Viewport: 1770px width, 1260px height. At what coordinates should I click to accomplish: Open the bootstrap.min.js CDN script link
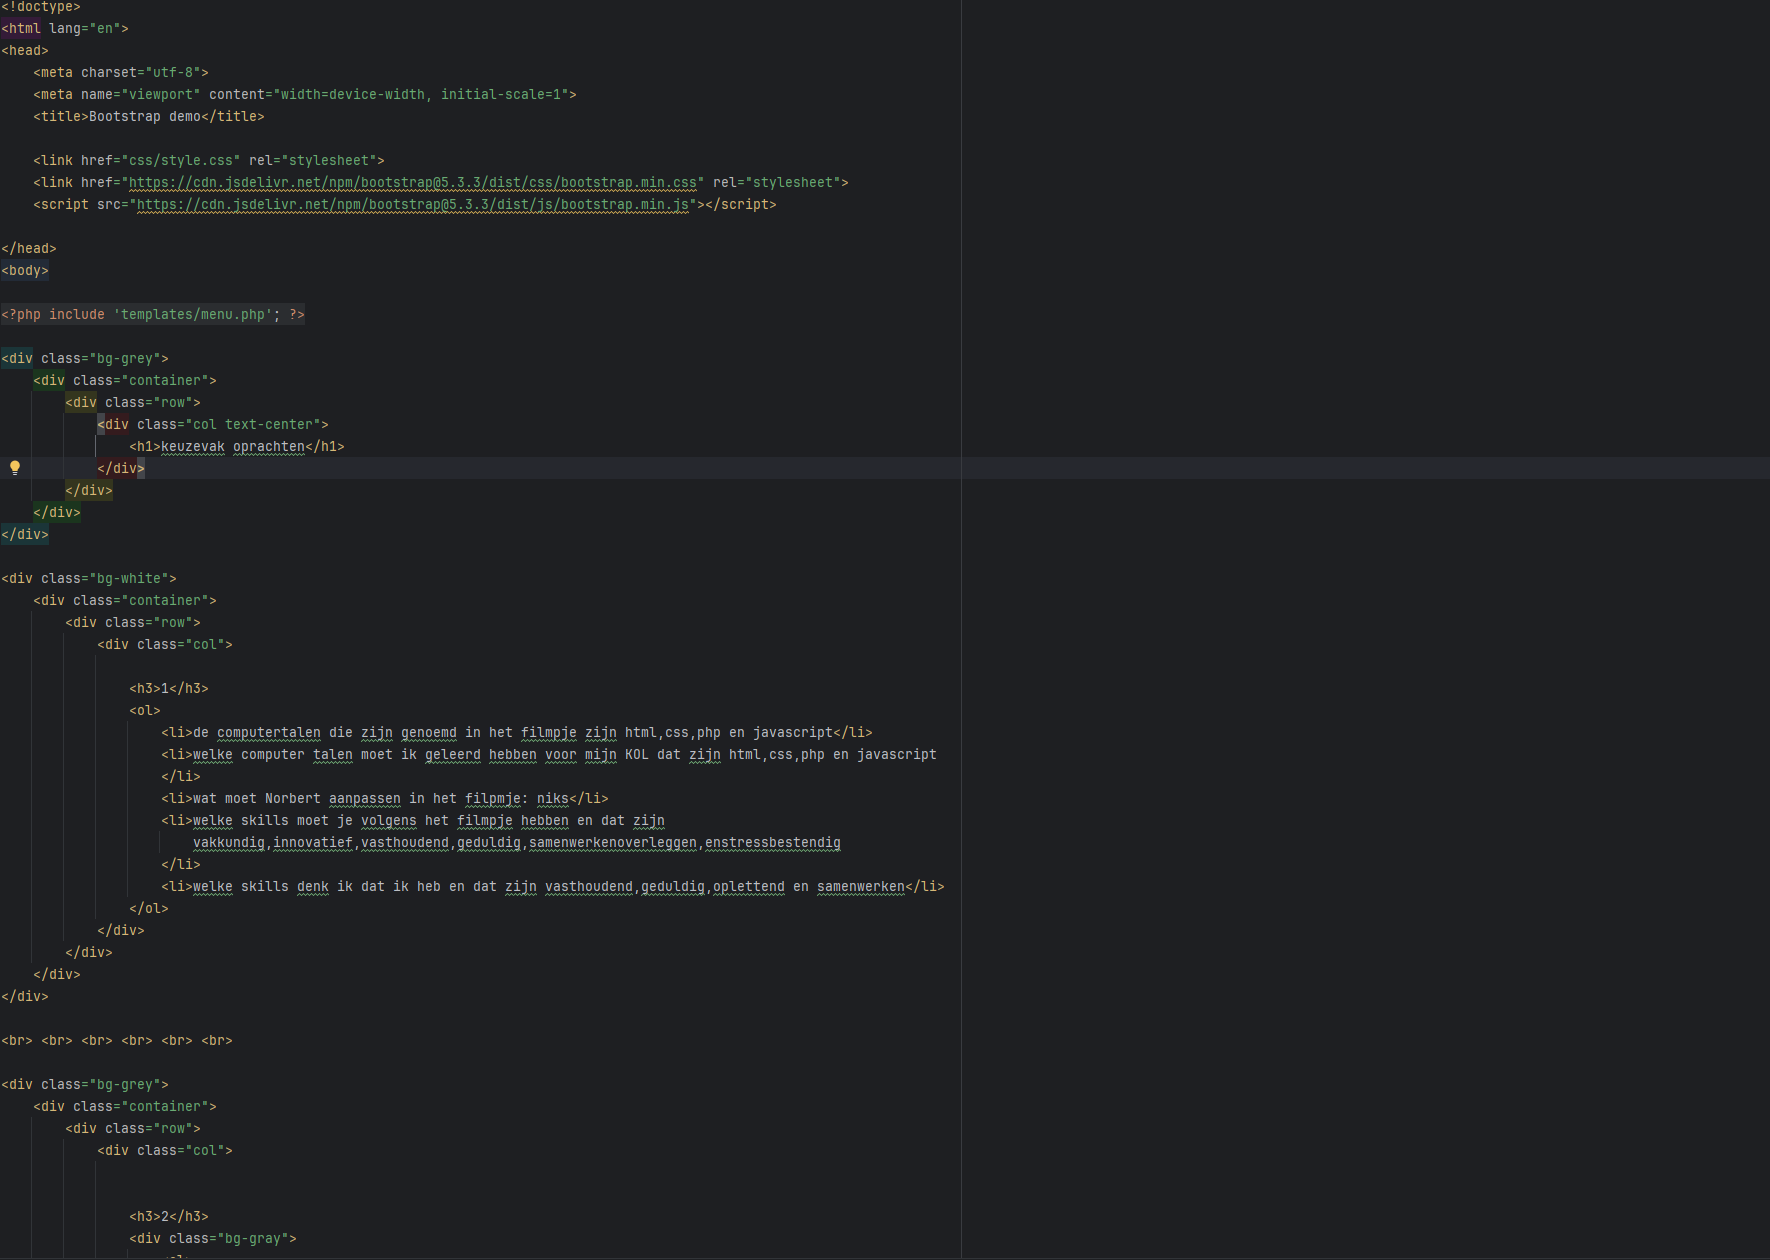pyautogui.click(x=412, y=205)
